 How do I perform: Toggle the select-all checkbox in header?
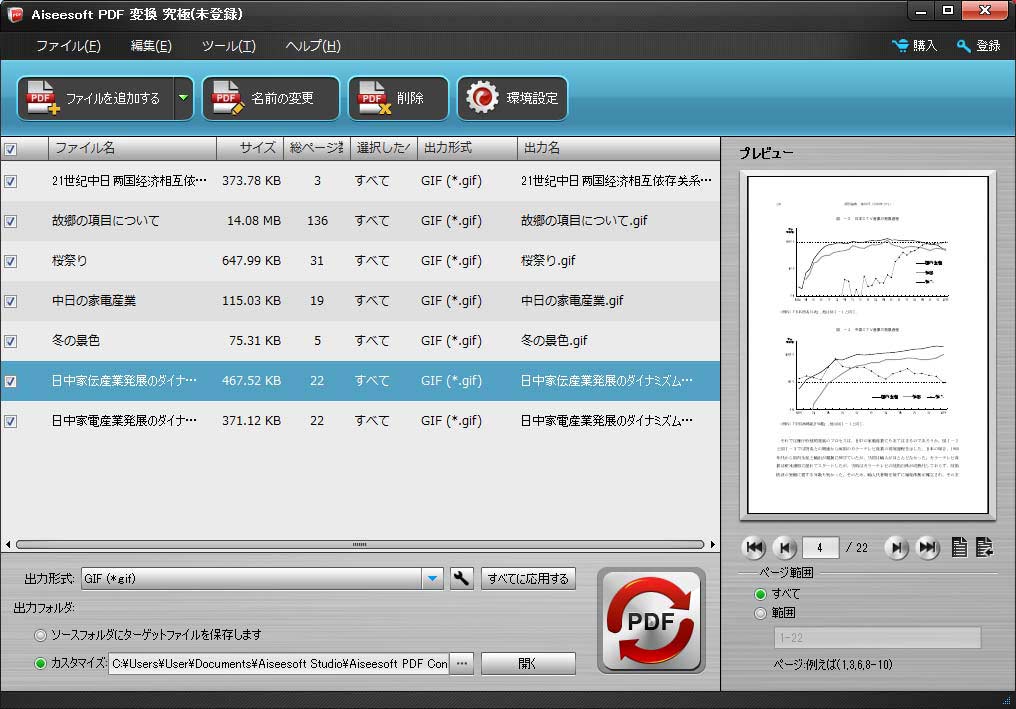click(11, 149)
